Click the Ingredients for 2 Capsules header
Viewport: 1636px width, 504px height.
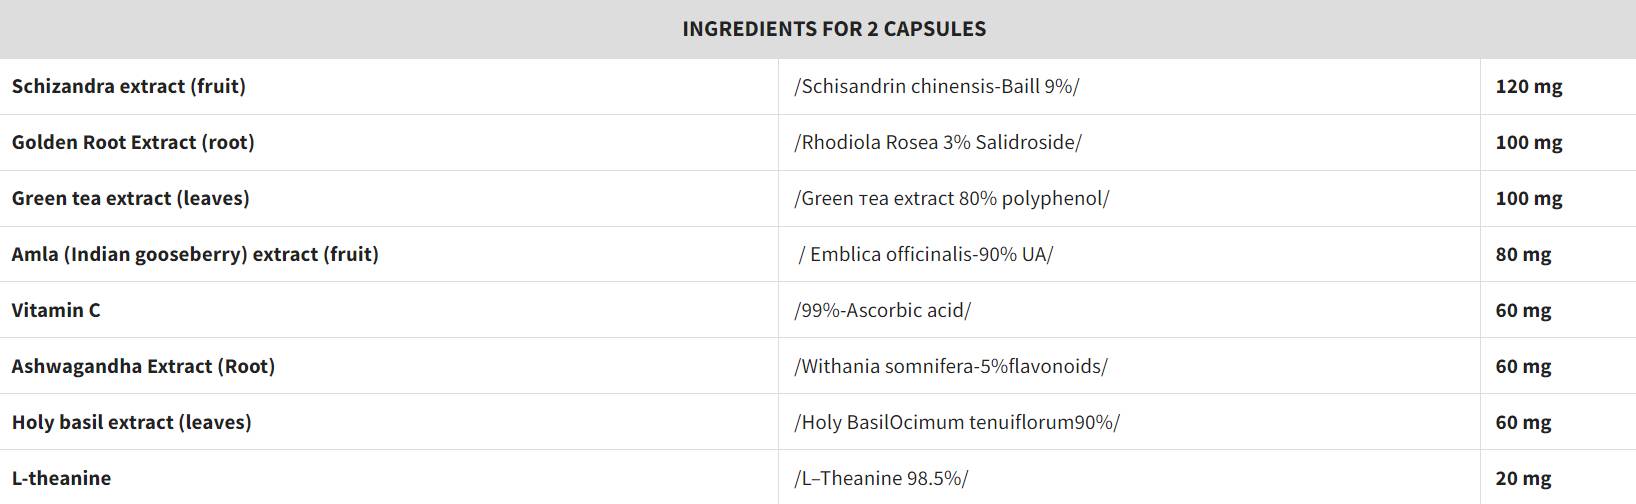[834, 29]
